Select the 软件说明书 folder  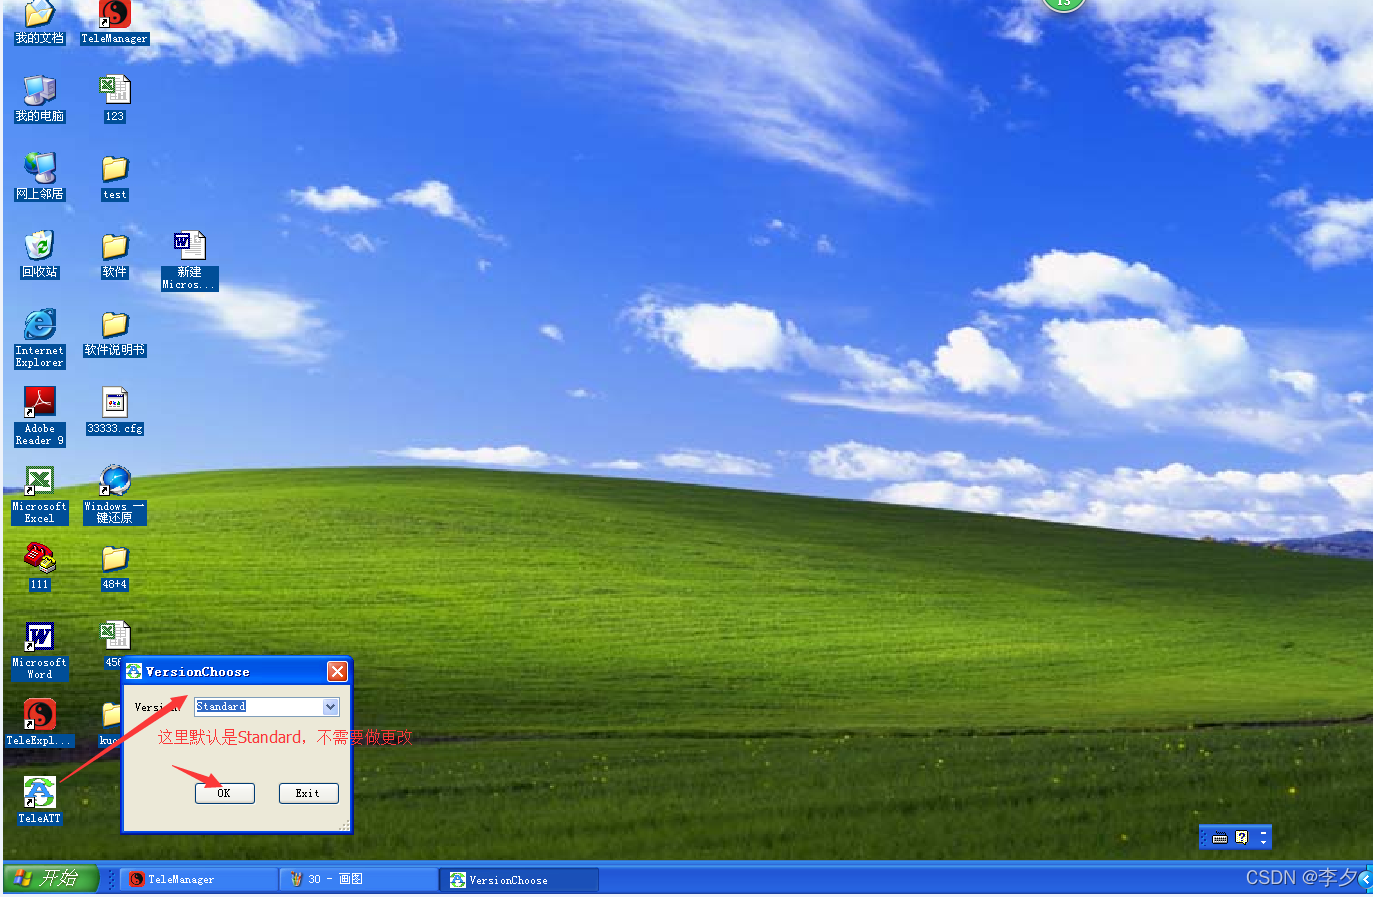tap(115, 333)
